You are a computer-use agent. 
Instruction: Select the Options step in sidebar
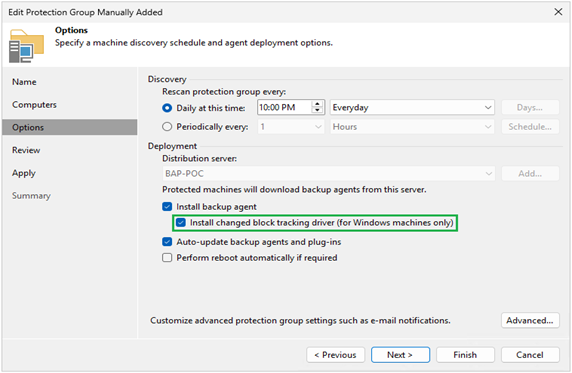(x=70, y=127)
